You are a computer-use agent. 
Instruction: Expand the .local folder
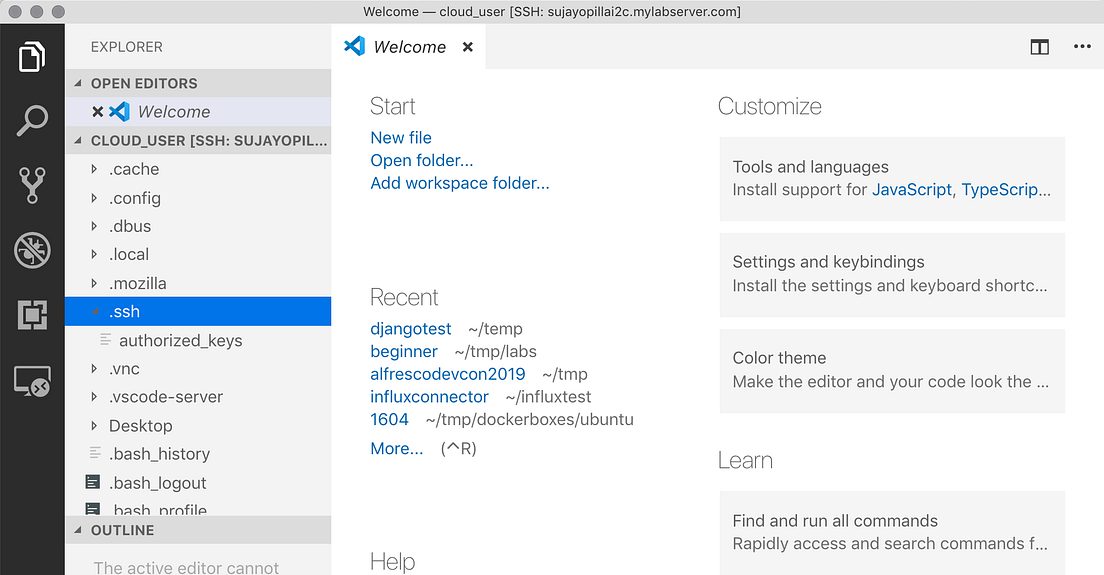point(94,254)
